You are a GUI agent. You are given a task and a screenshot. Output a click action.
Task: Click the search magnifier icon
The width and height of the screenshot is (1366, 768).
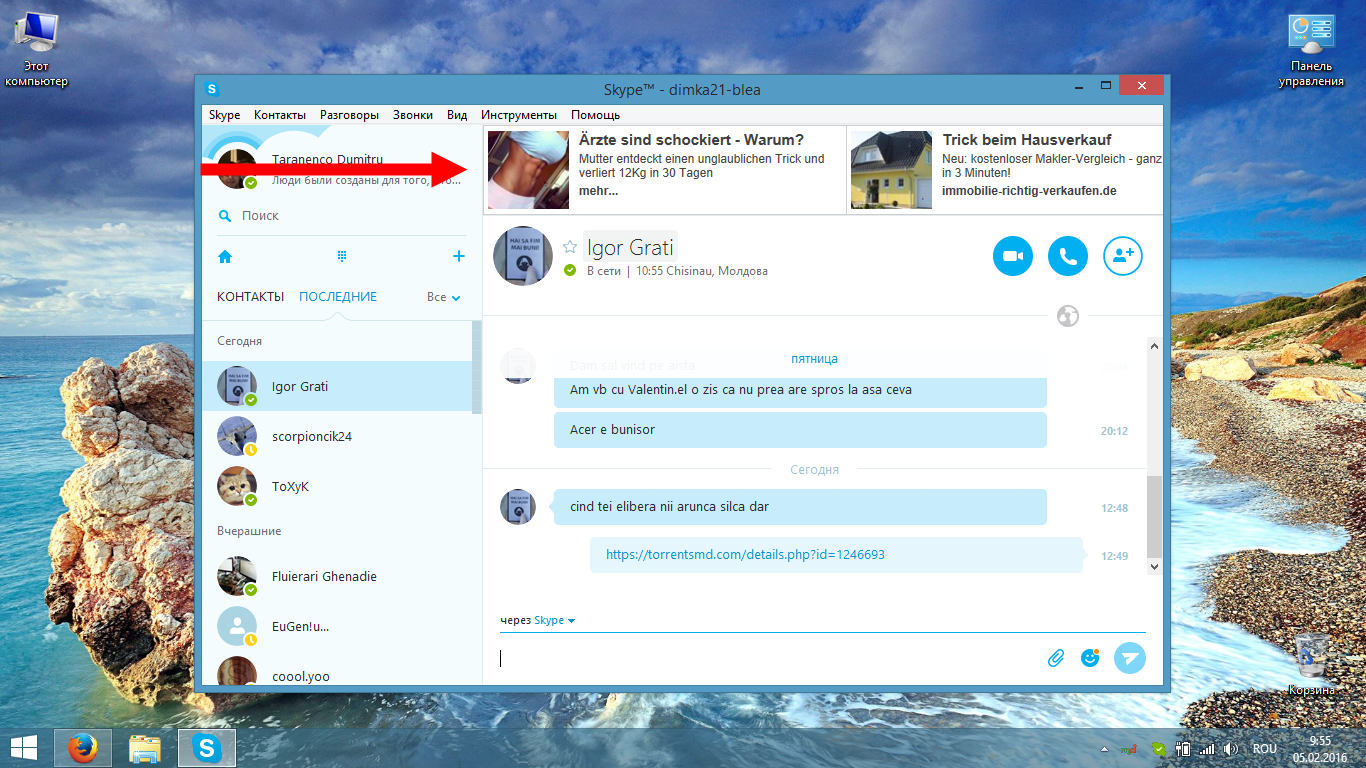click(x=225, y=216)
